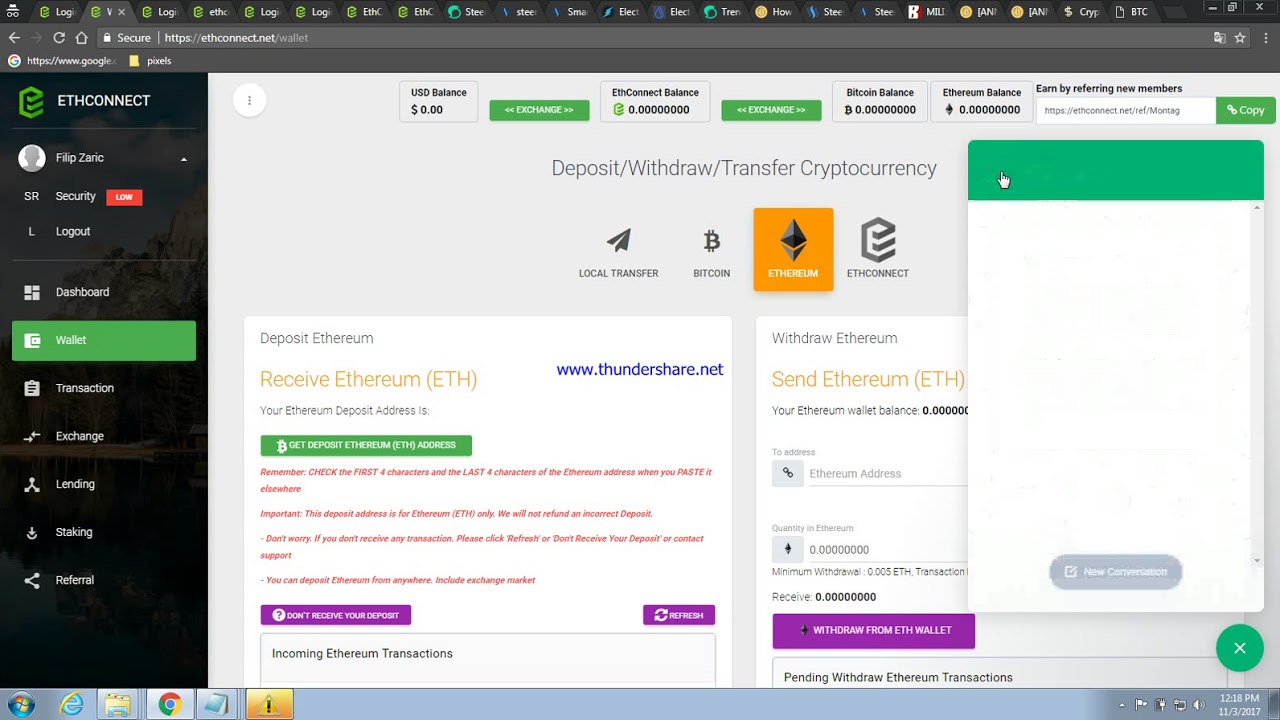This screenshot has height=720, width=1280.
Task: Click the address bar URL
Action: [236, 38]
